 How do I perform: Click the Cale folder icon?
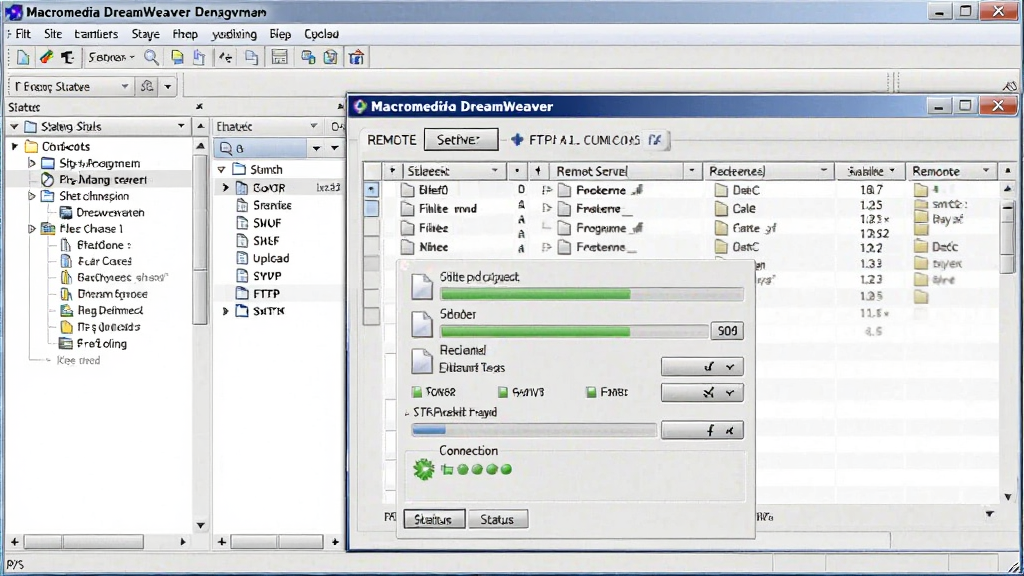721,208
